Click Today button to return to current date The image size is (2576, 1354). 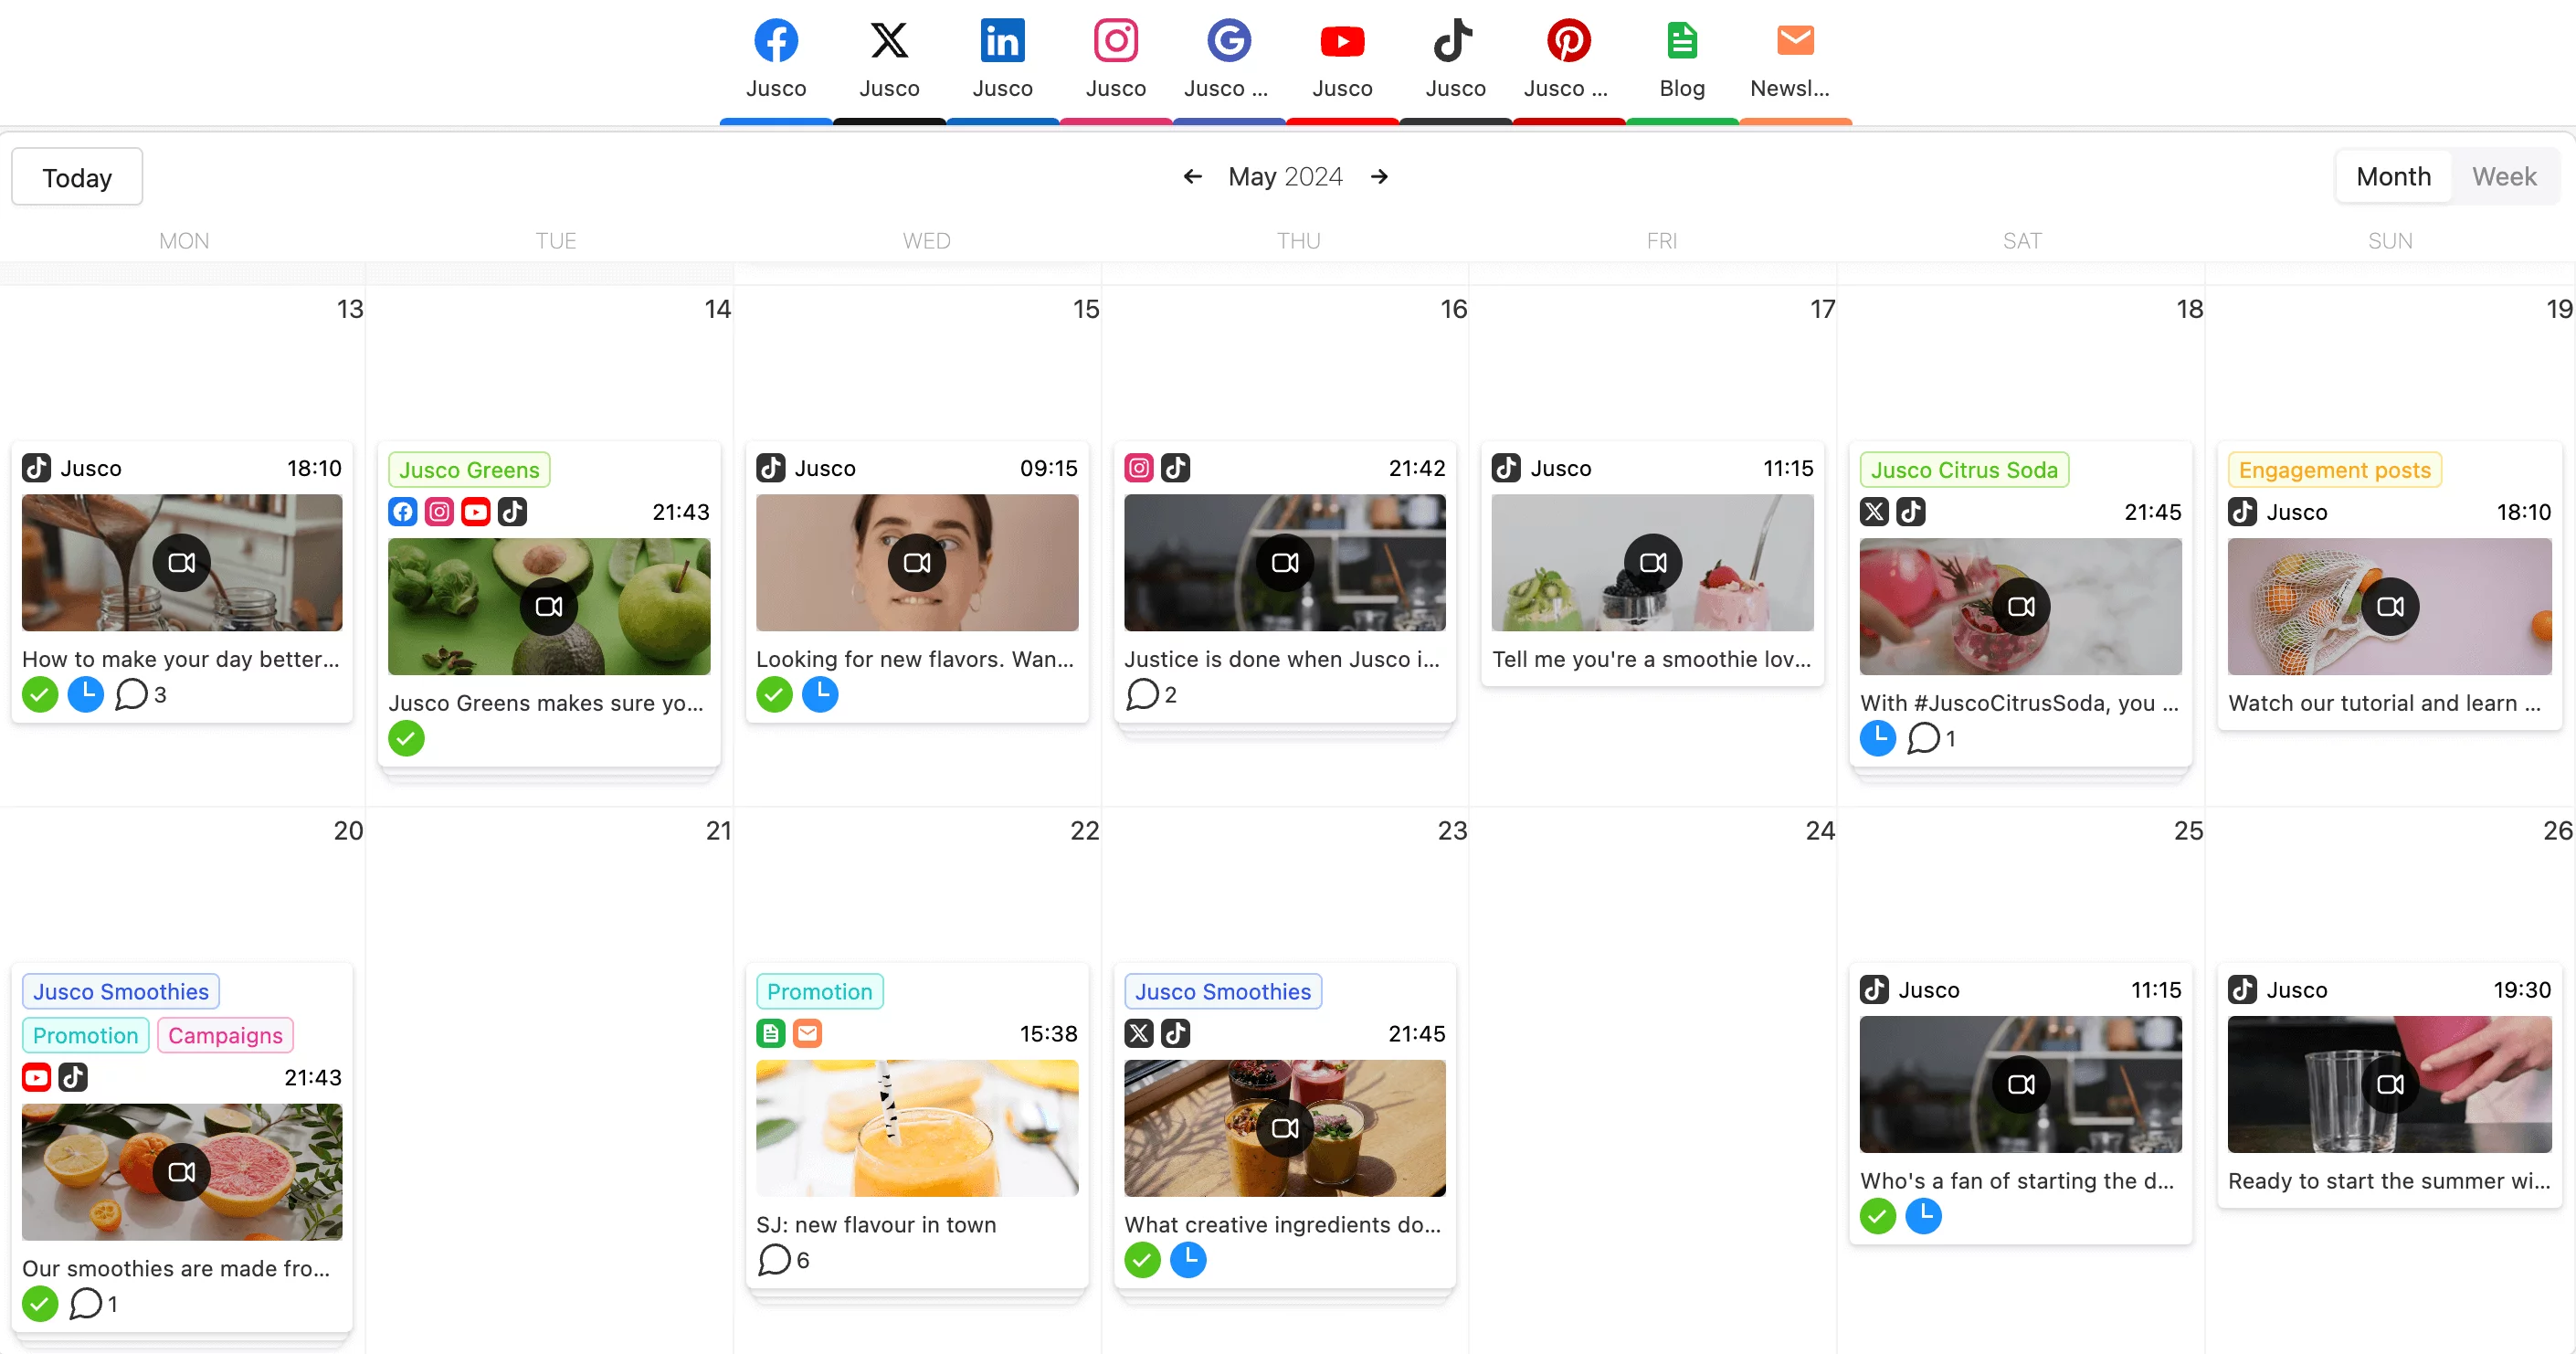[79, 177]
